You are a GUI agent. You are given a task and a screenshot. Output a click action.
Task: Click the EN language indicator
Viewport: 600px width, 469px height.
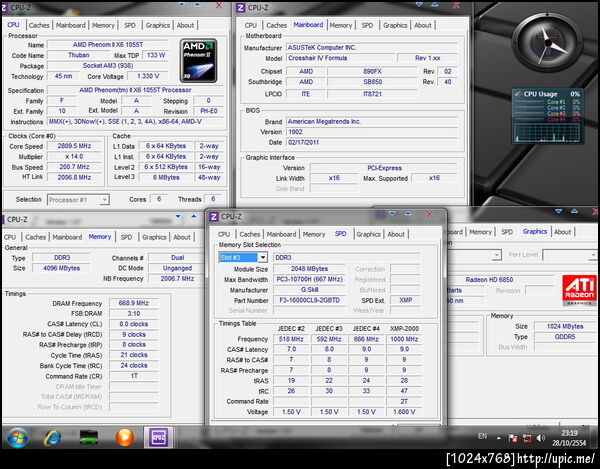coord(483,436)
